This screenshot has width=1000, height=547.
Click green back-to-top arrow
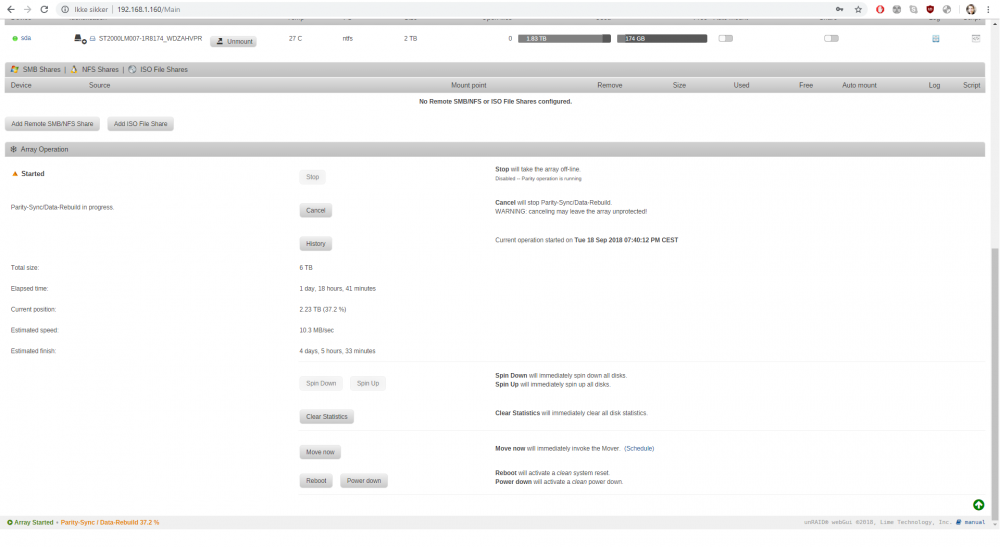978,505
